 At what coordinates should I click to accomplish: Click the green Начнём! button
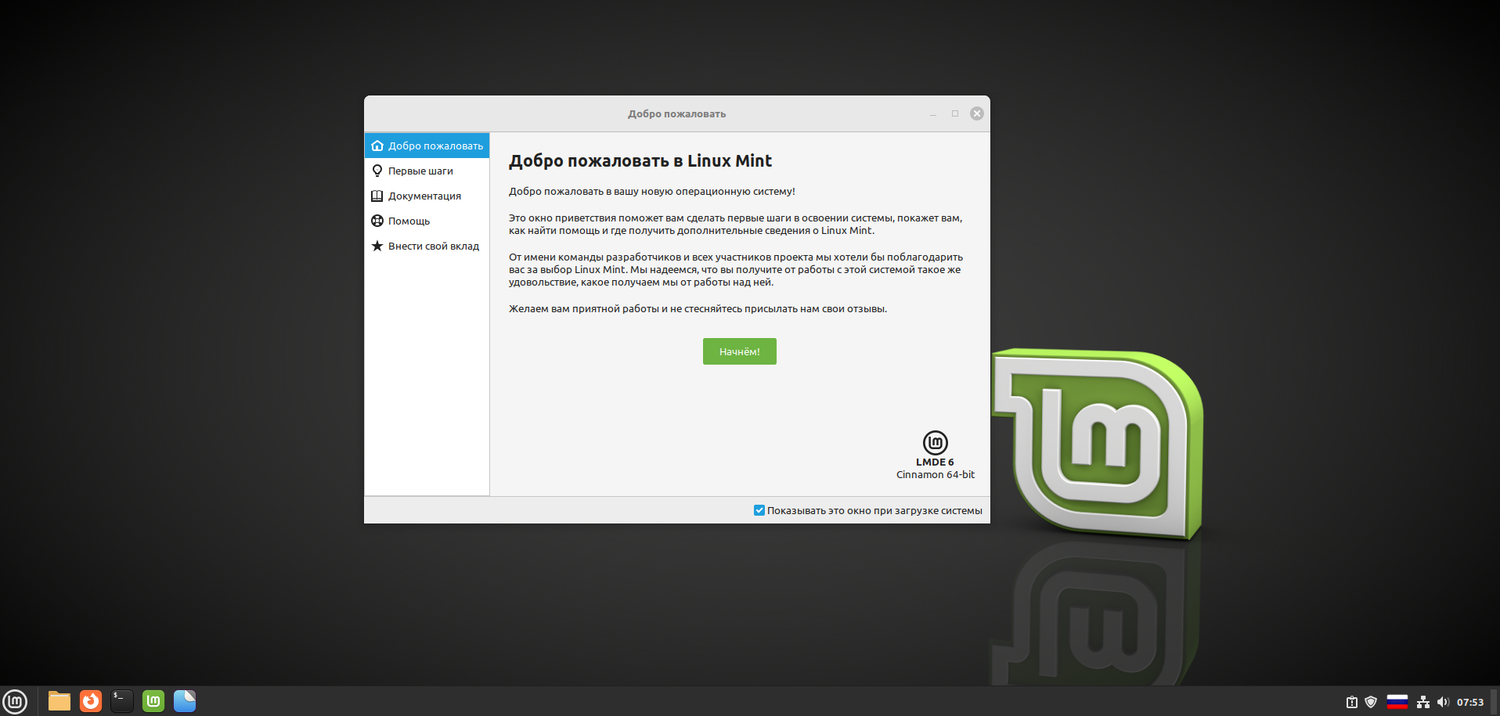tap(739, 352)
